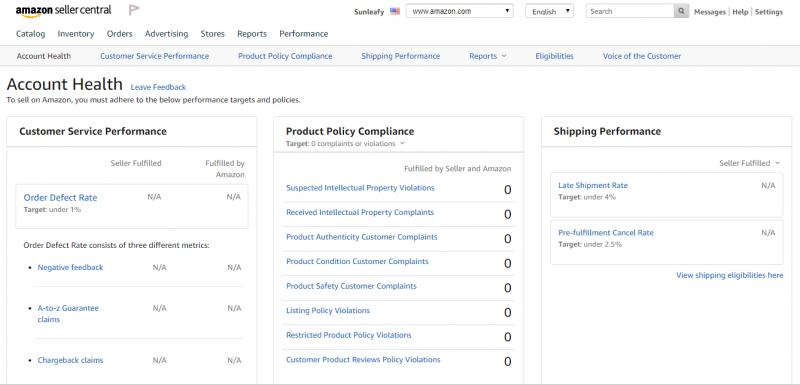Viewport: 800px width, 385px height.
Task: Open Suspected Intellectual Property Violations link
Action: [360, 188]
